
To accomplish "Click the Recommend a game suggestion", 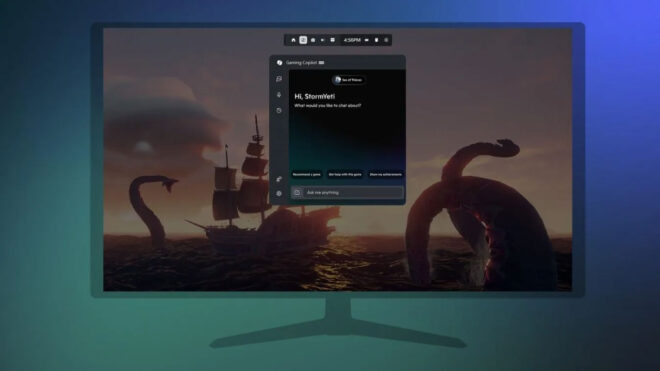I will tap(306, 174).
